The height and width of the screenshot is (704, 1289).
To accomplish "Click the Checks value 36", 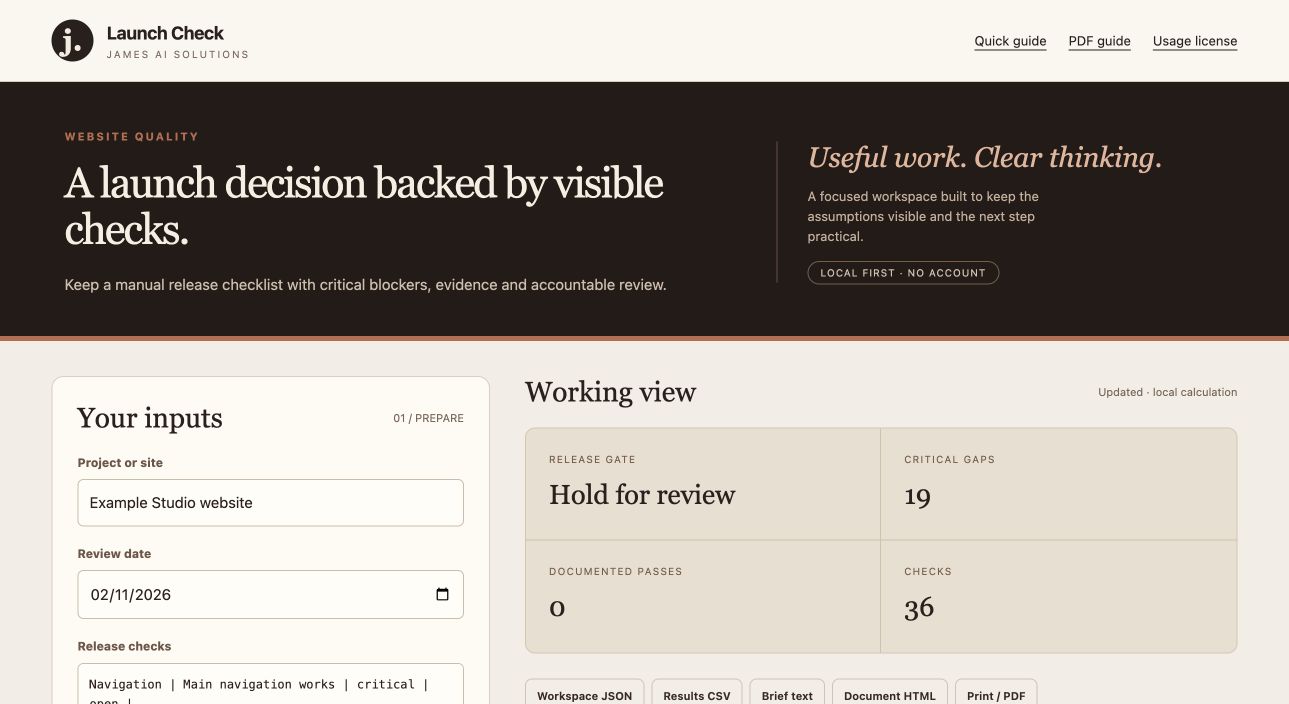I will click(x=919, y=607).
